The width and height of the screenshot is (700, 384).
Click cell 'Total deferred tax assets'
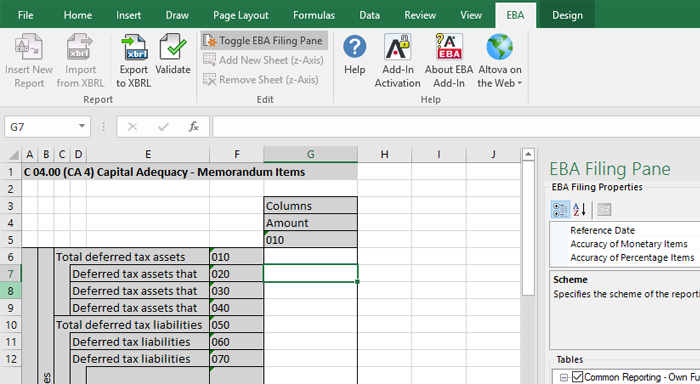pos(132,257)
